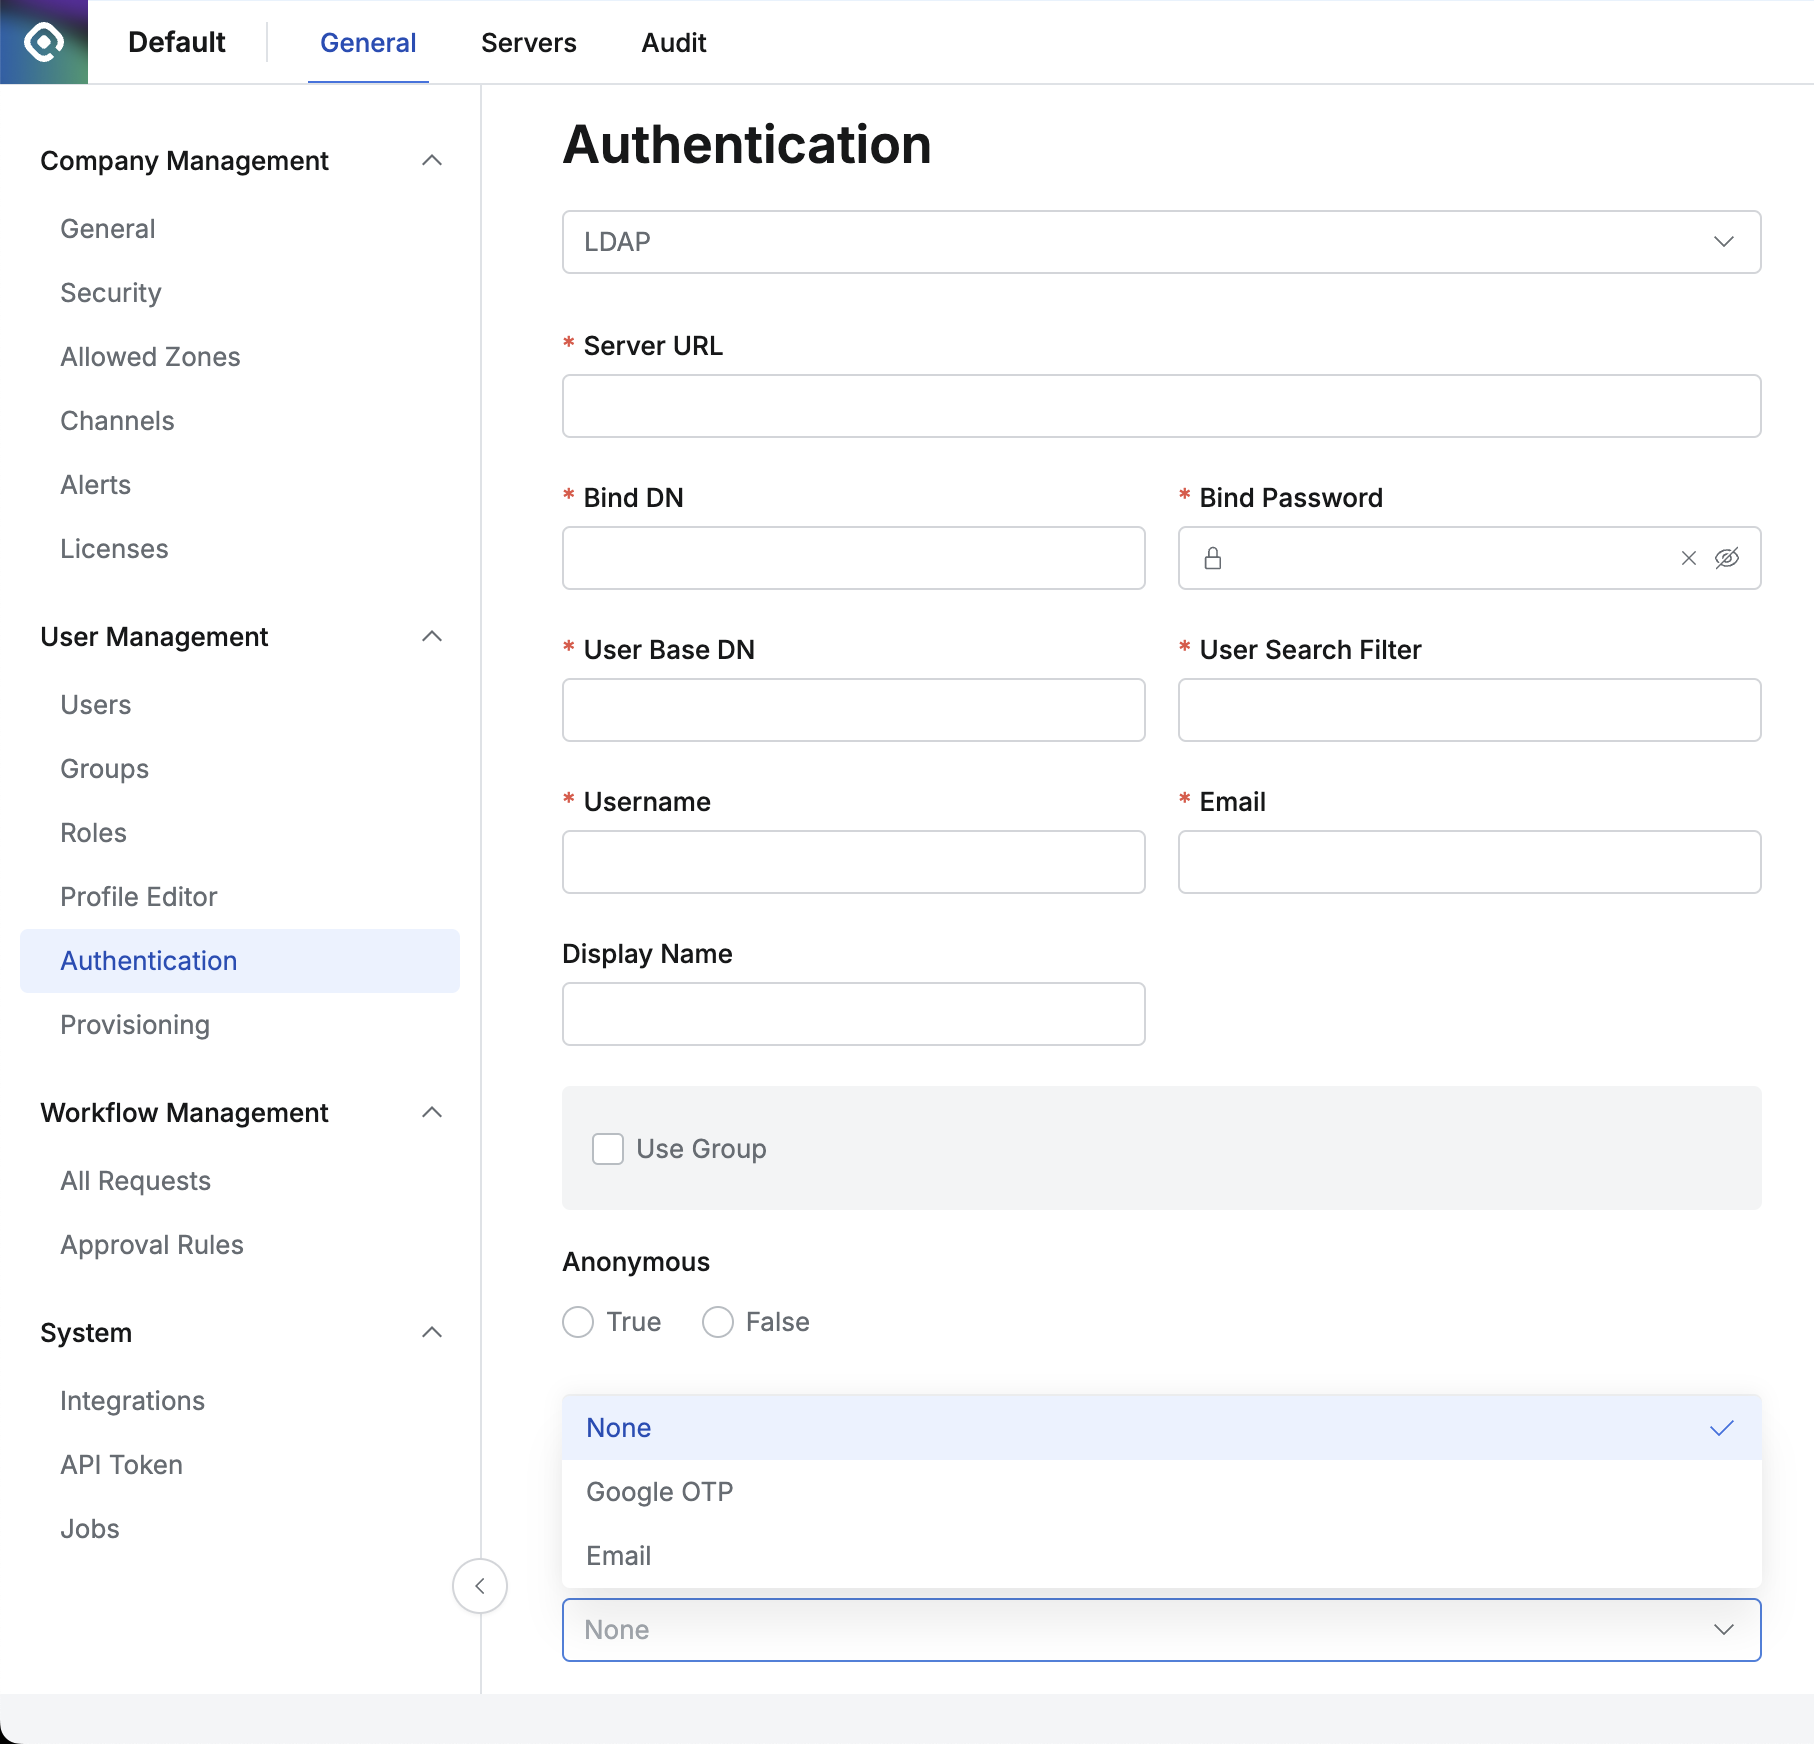Click the eye icon to show Bind Password
The height and width of the screenshot is (1744, 1814).
tap(1729, 558)
